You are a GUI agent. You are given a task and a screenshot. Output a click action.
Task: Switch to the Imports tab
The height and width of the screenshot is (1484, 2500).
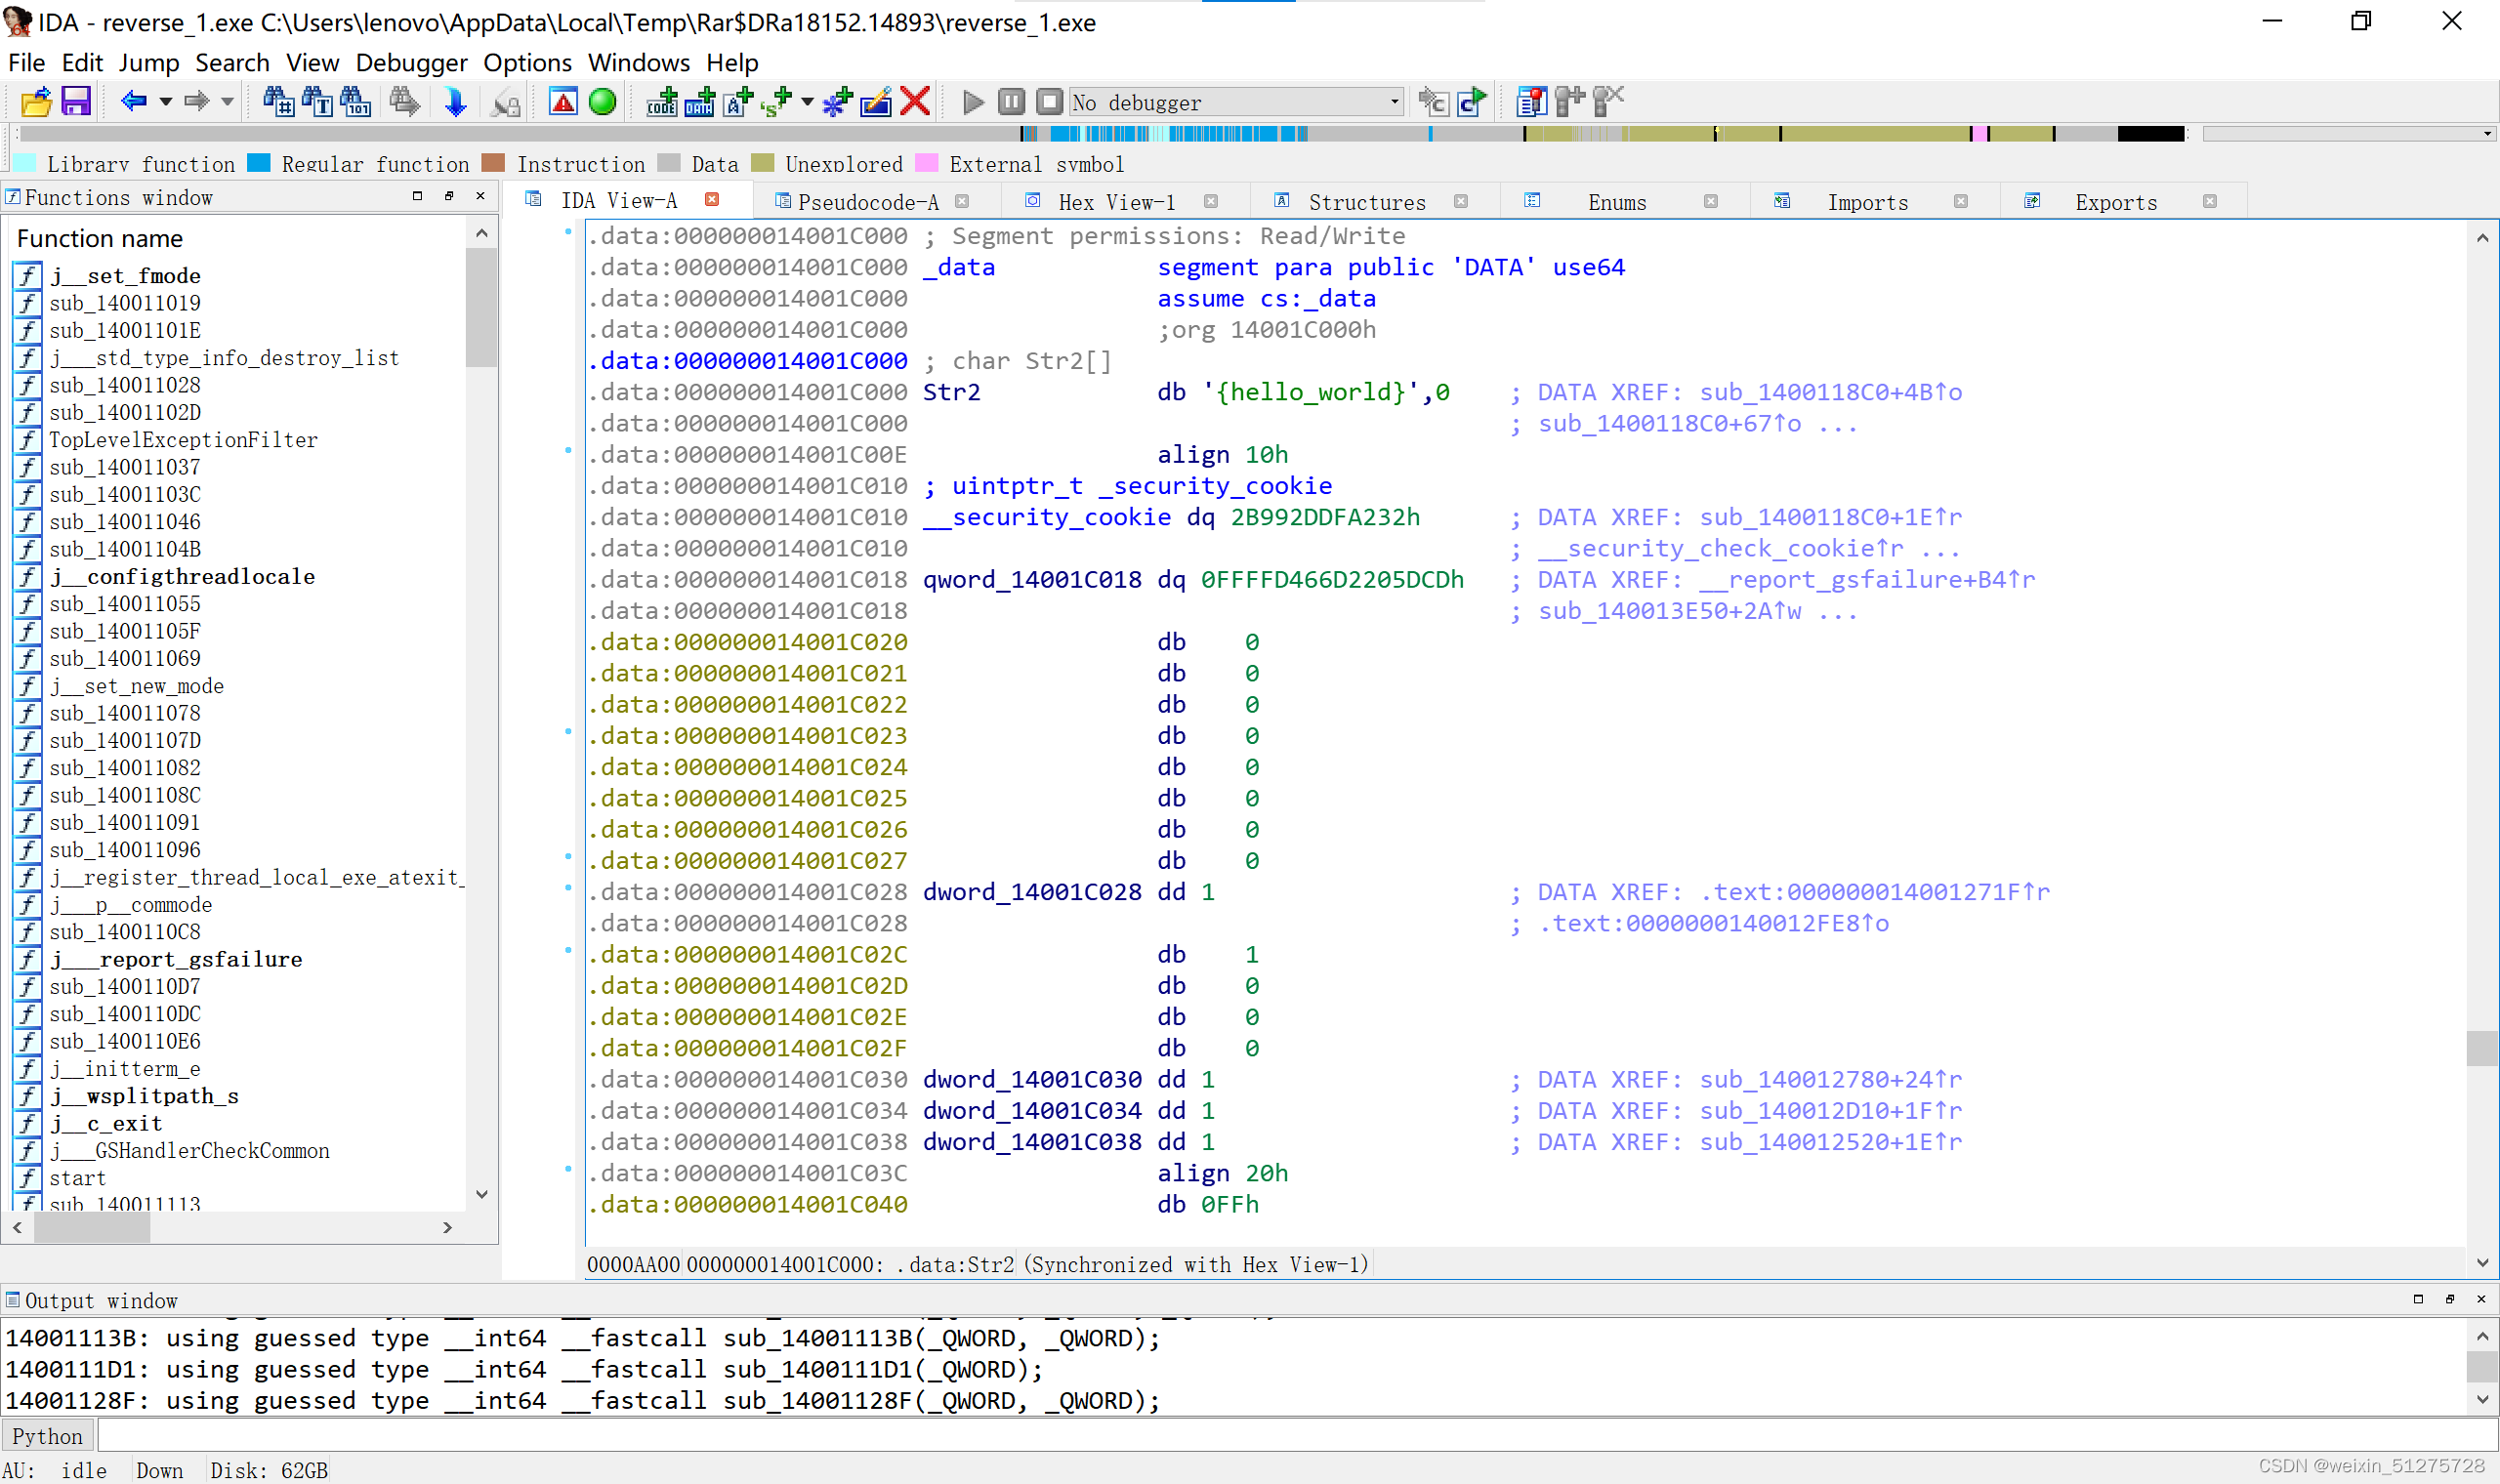point(1868,202)
